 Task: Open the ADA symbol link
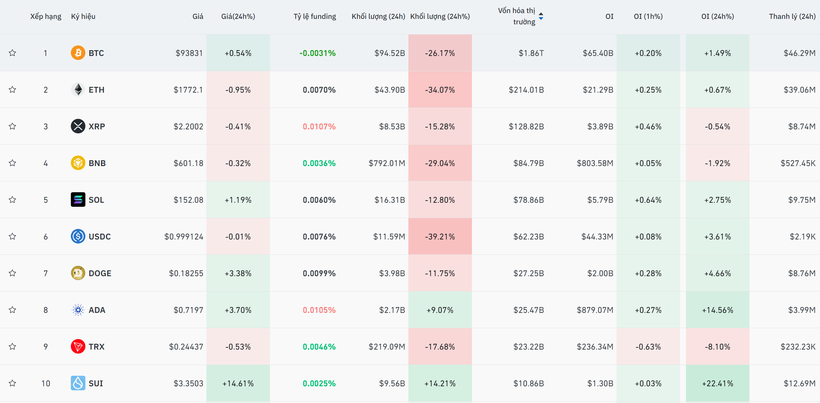coord(97,310)
